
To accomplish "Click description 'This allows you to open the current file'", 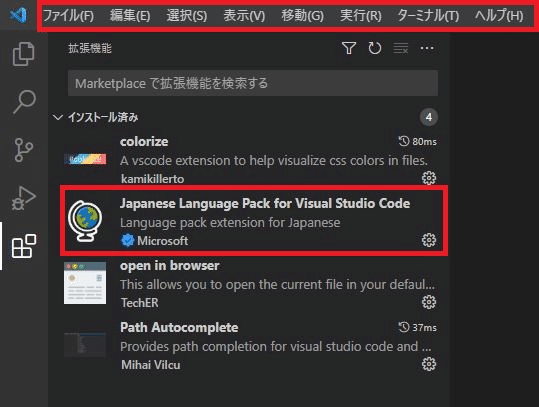I will (277, 285).
